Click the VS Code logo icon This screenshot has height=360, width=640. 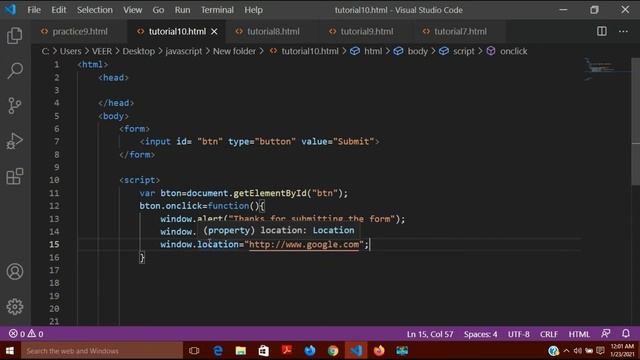click(11, 9)
